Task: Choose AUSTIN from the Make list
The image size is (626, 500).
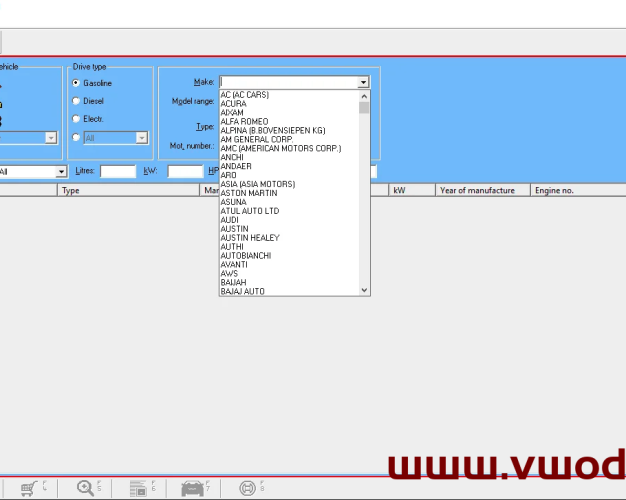Action: 289,229
